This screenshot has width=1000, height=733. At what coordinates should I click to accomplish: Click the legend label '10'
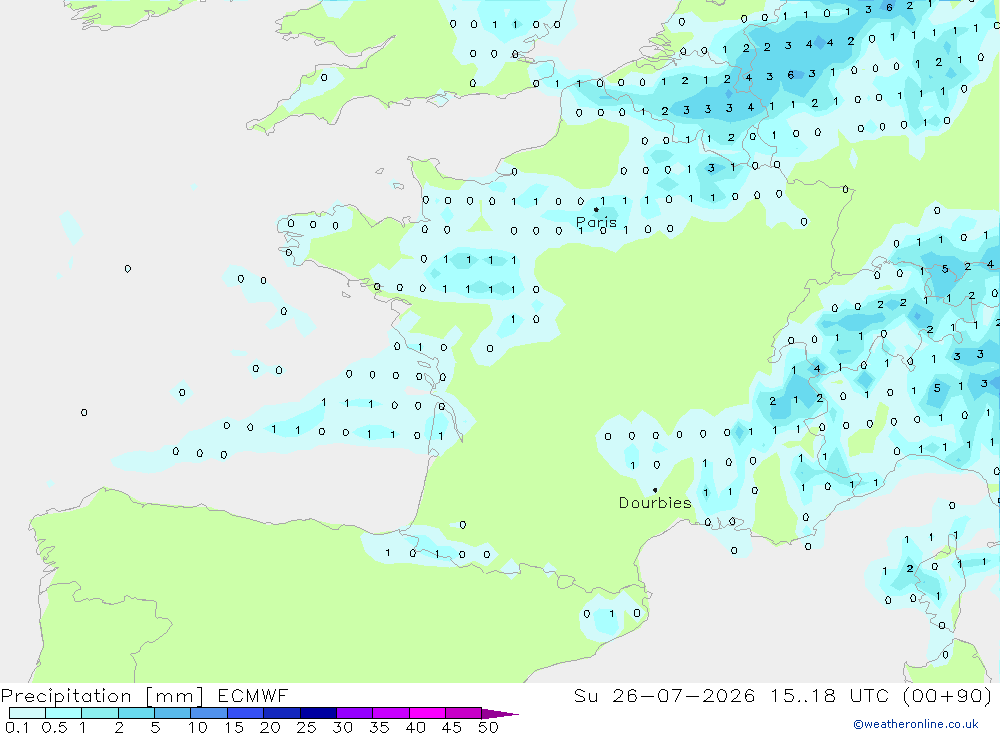pyautogui.click(x=198, y=727)
